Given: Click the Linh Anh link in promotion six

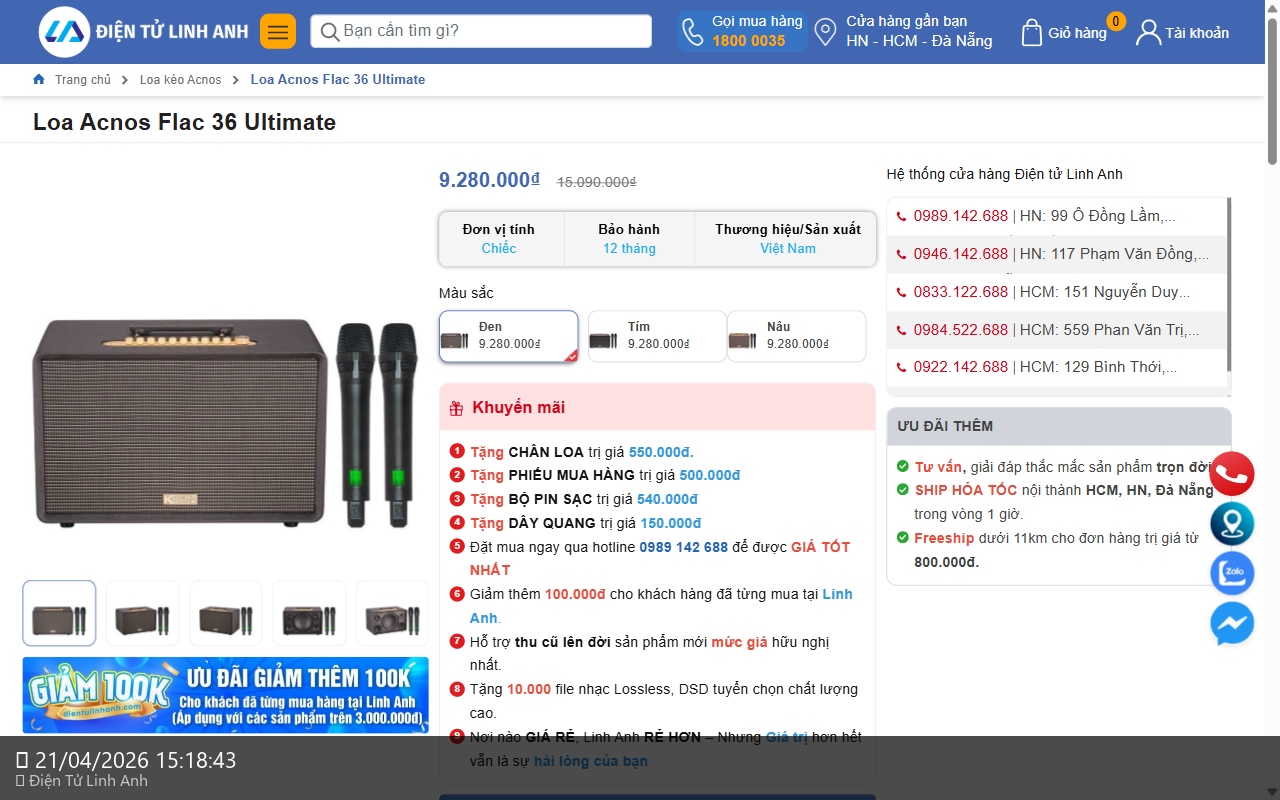Looking at the screenshot, I should tap(661, 606).
